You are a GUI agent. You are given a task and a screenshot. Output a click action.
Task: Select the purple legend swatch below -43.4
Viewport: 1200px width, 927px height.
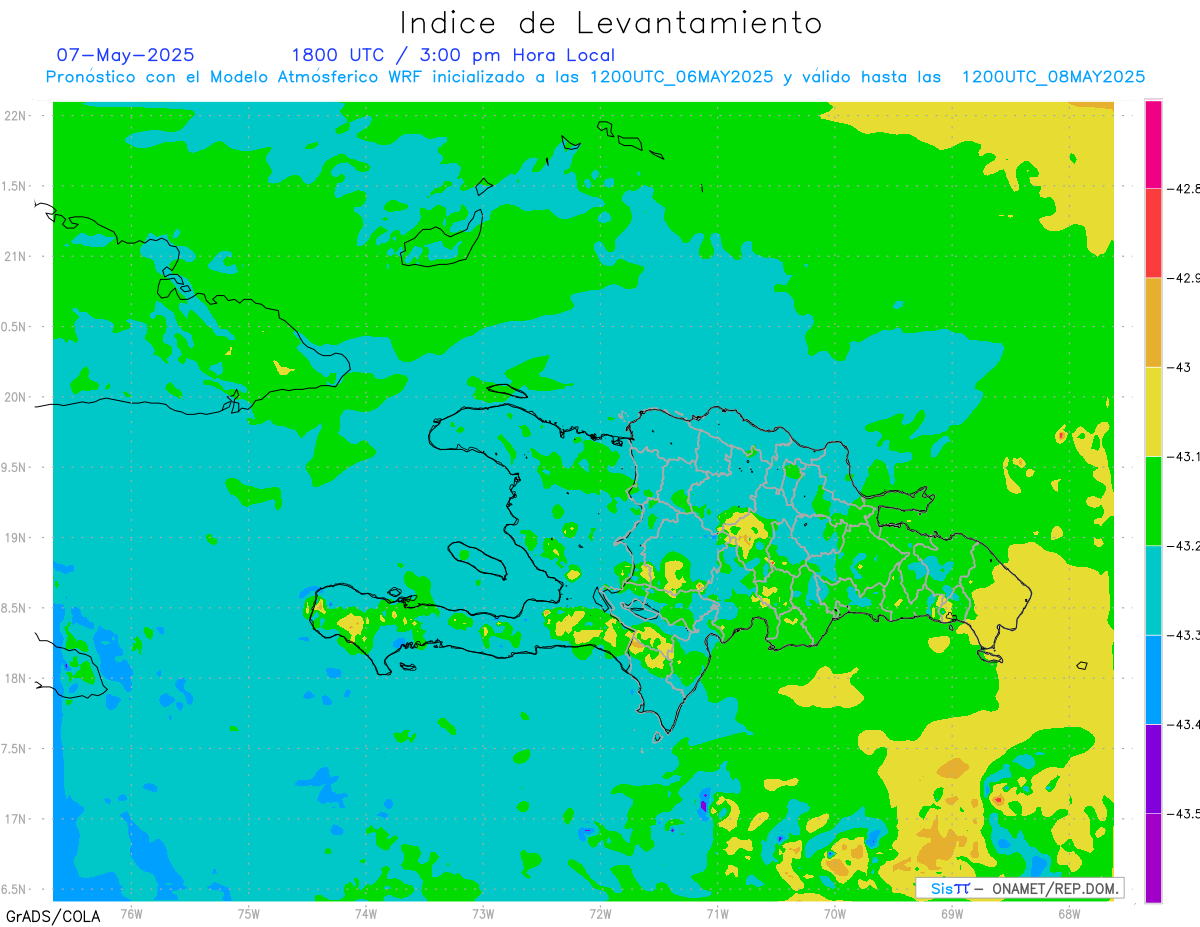1153,768
